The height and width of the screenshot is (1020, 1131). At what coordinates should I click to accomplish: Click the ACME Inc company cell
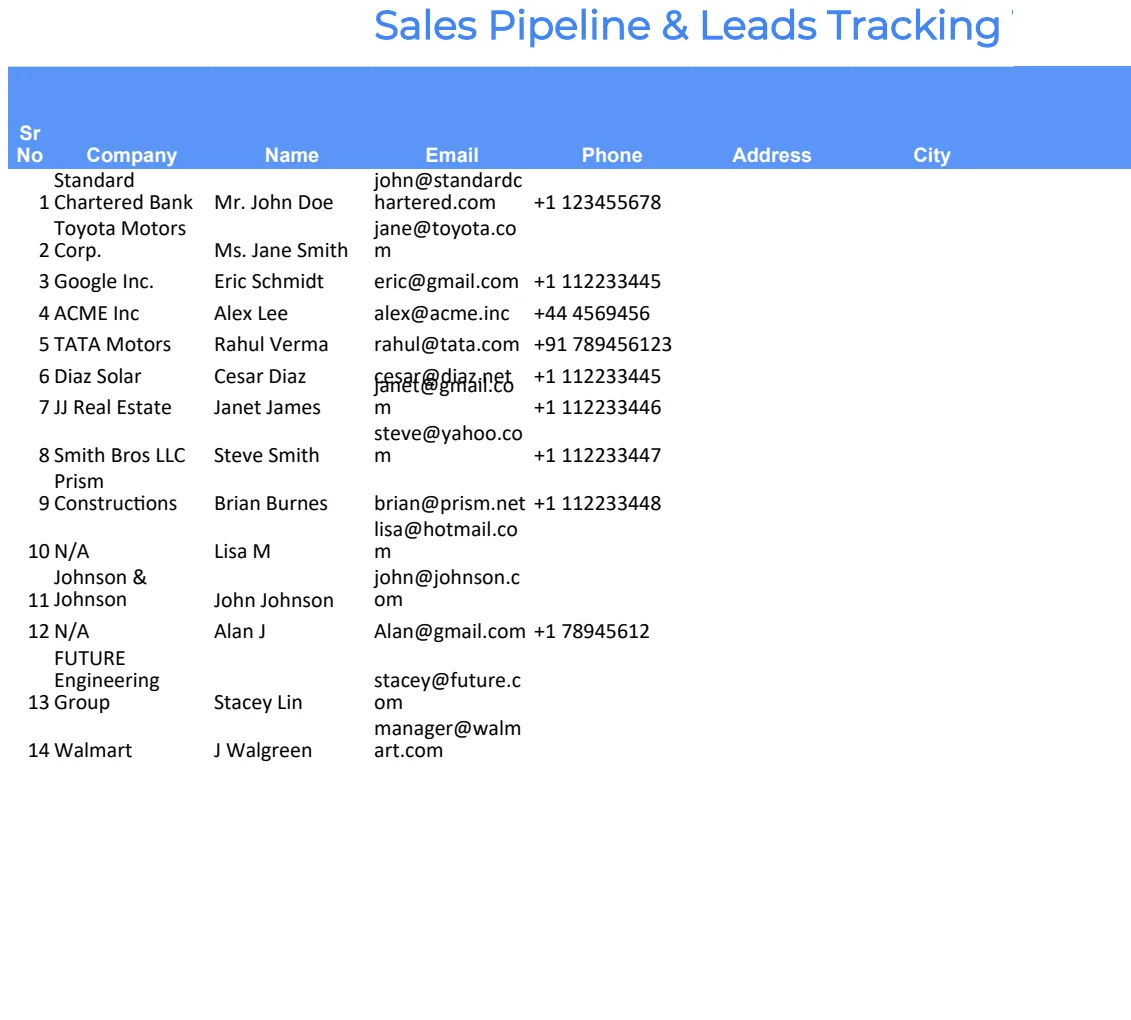(97, 313)
